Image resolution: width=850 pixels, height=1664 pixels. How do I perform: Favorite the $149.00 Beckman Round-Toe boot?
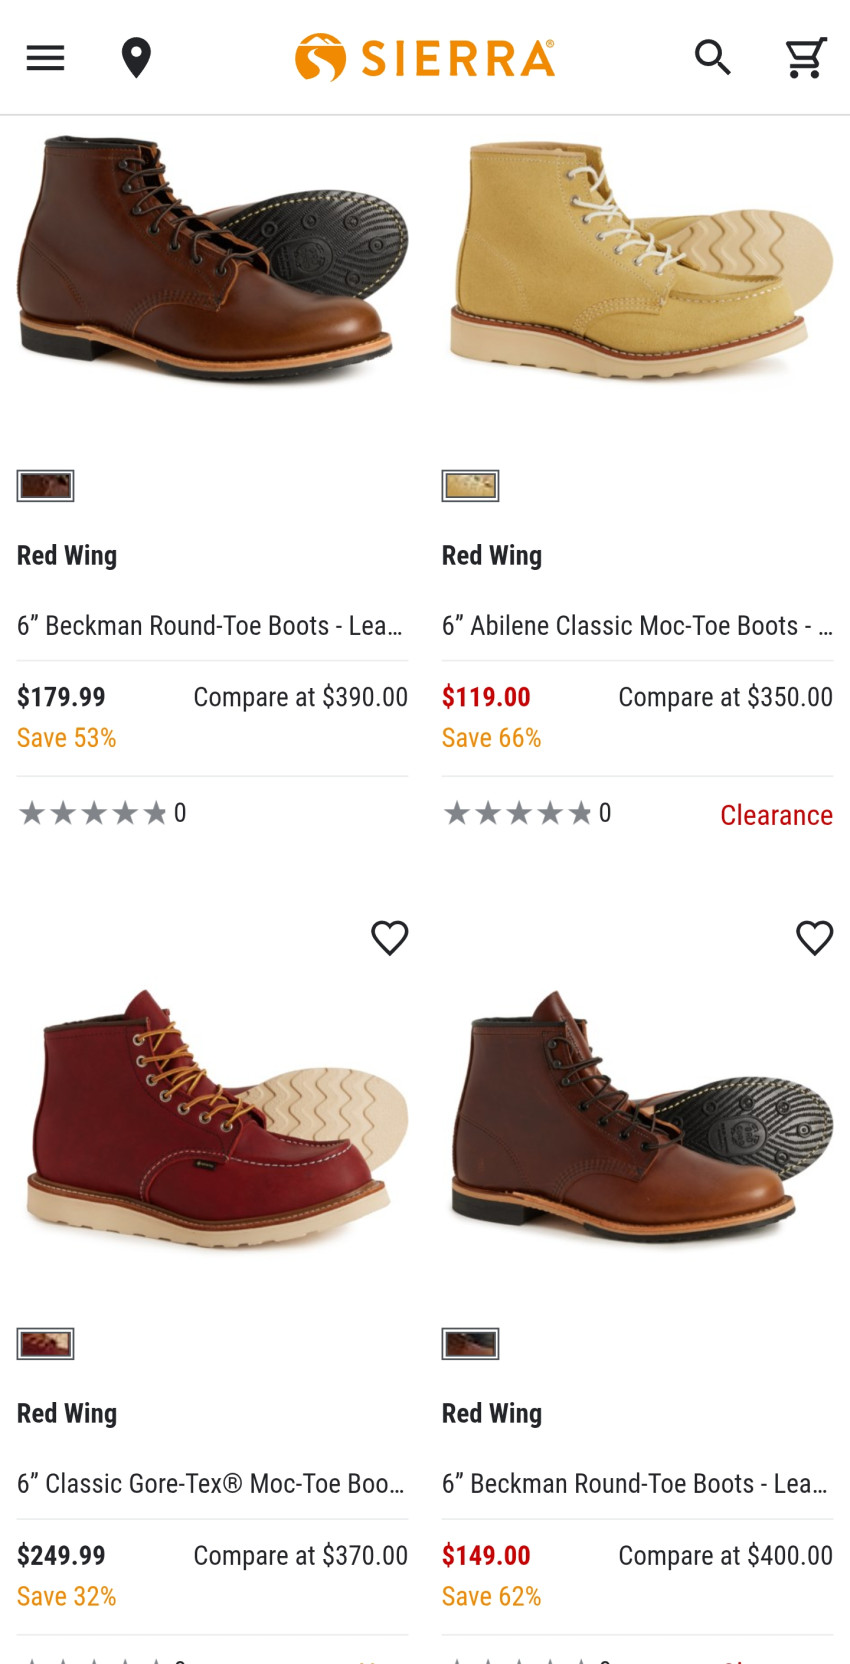point(814,938)
